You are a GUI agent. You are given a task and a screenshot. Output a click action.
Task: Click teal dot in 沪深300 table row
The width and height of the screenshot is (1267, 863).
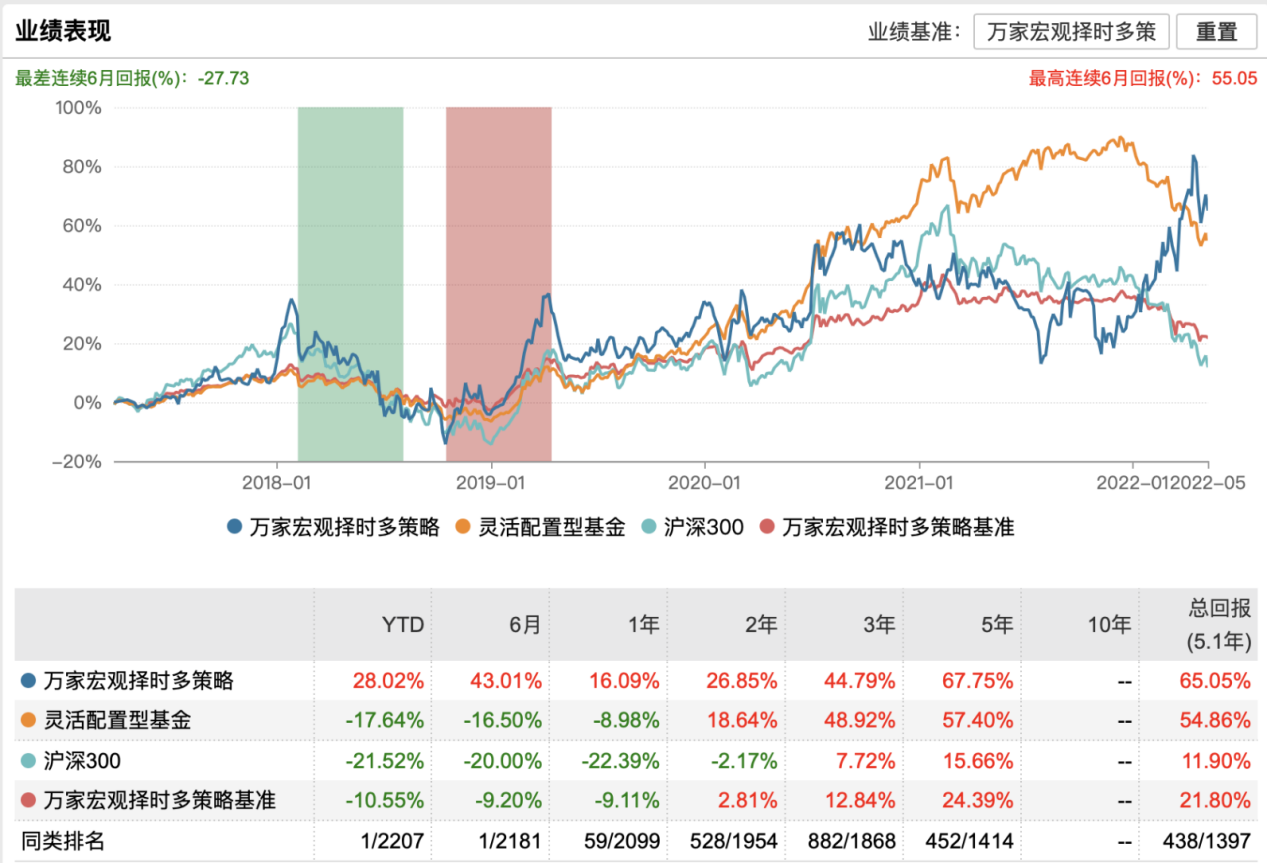[x=29, y=760]
